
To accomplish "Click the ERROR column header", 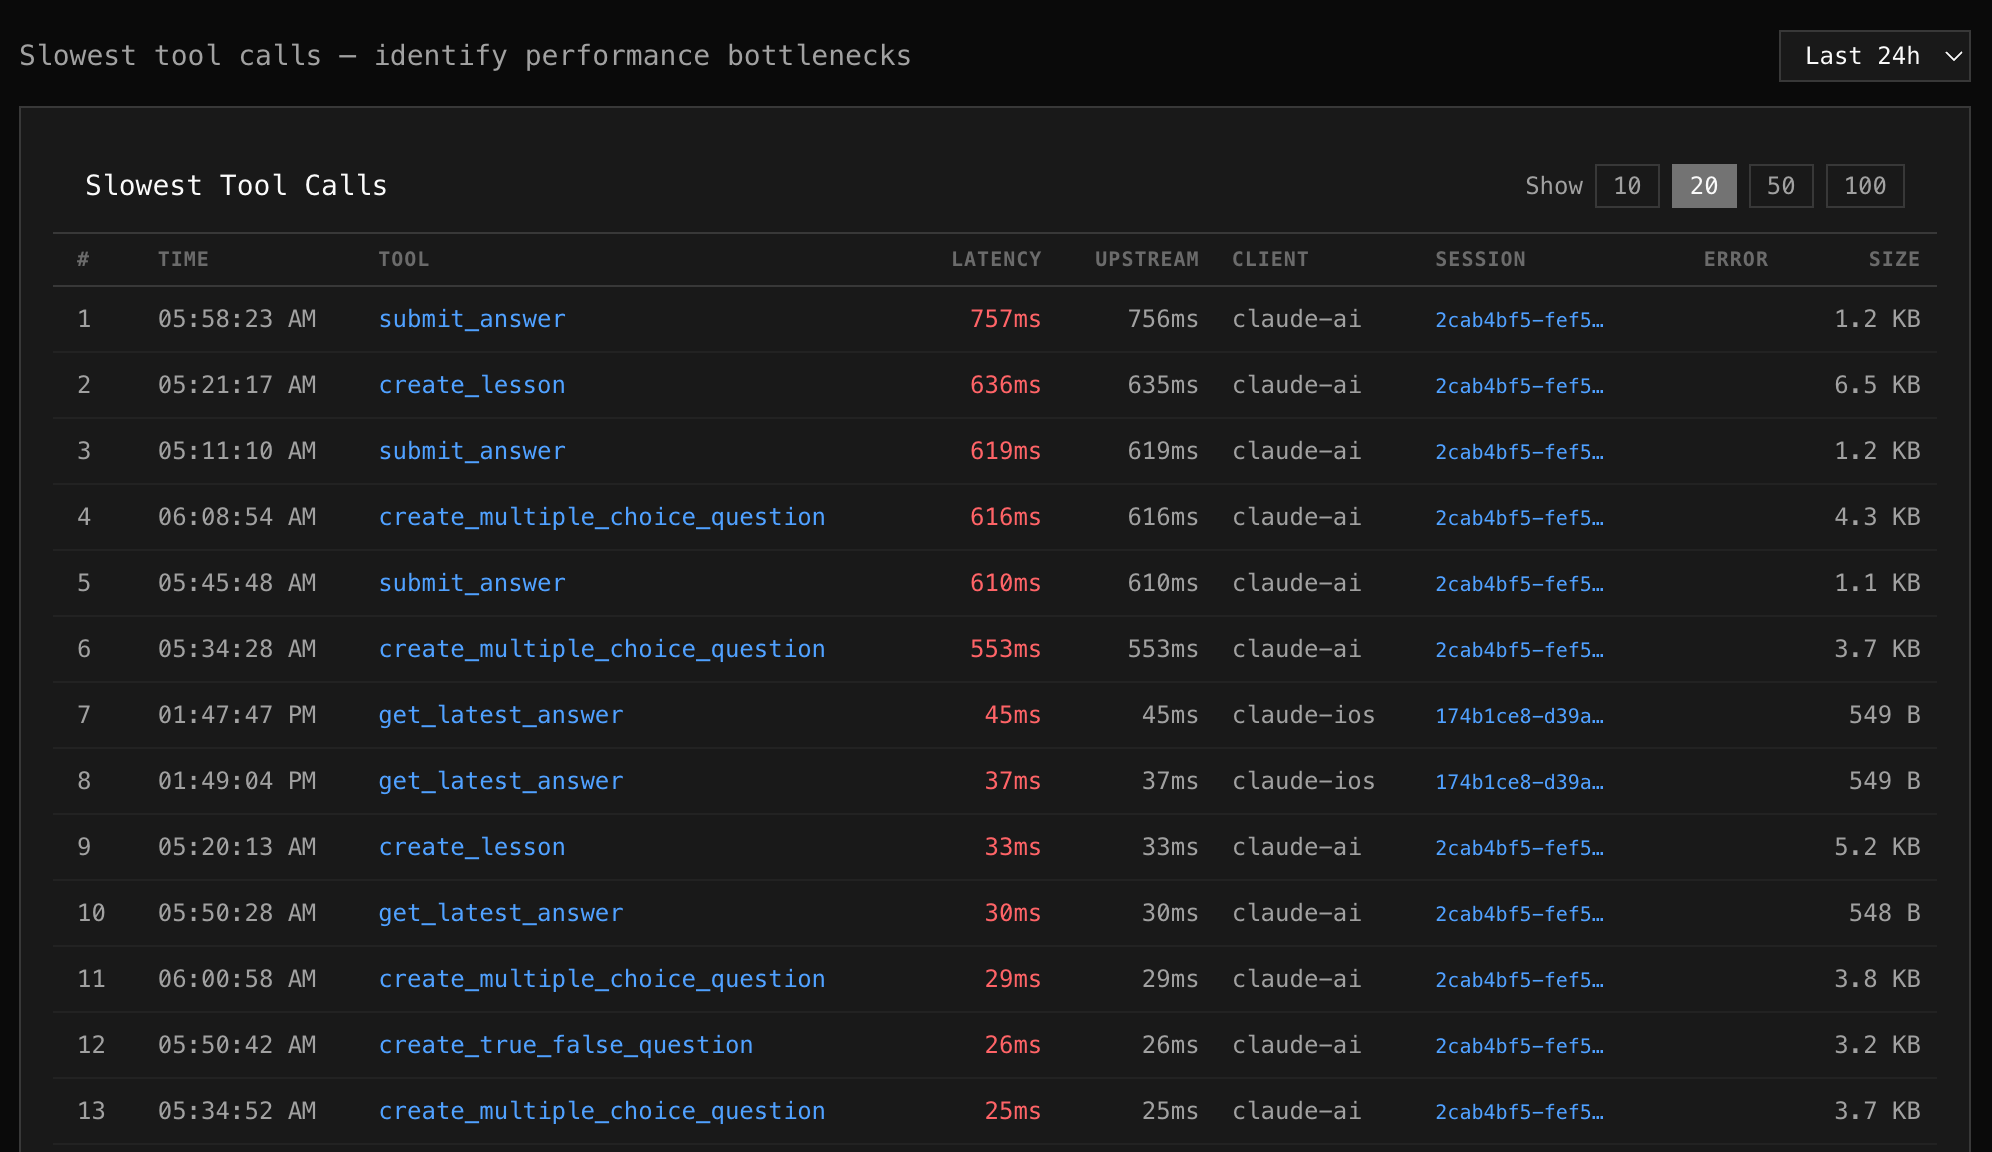I will [1736, 259].
